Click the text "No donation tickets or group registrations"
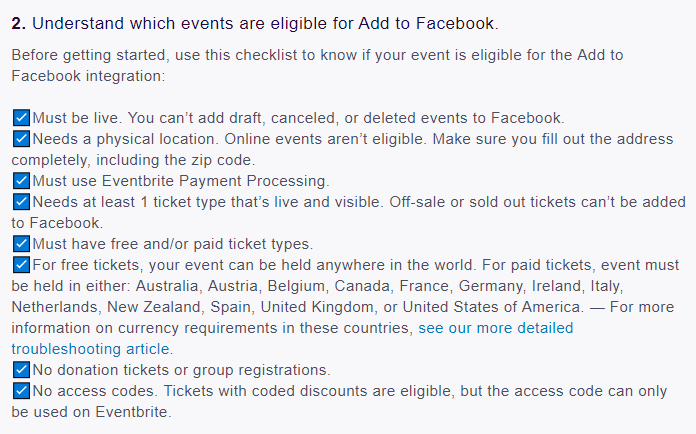This screenshot has height=434, width=696. [x=182, y=370]
